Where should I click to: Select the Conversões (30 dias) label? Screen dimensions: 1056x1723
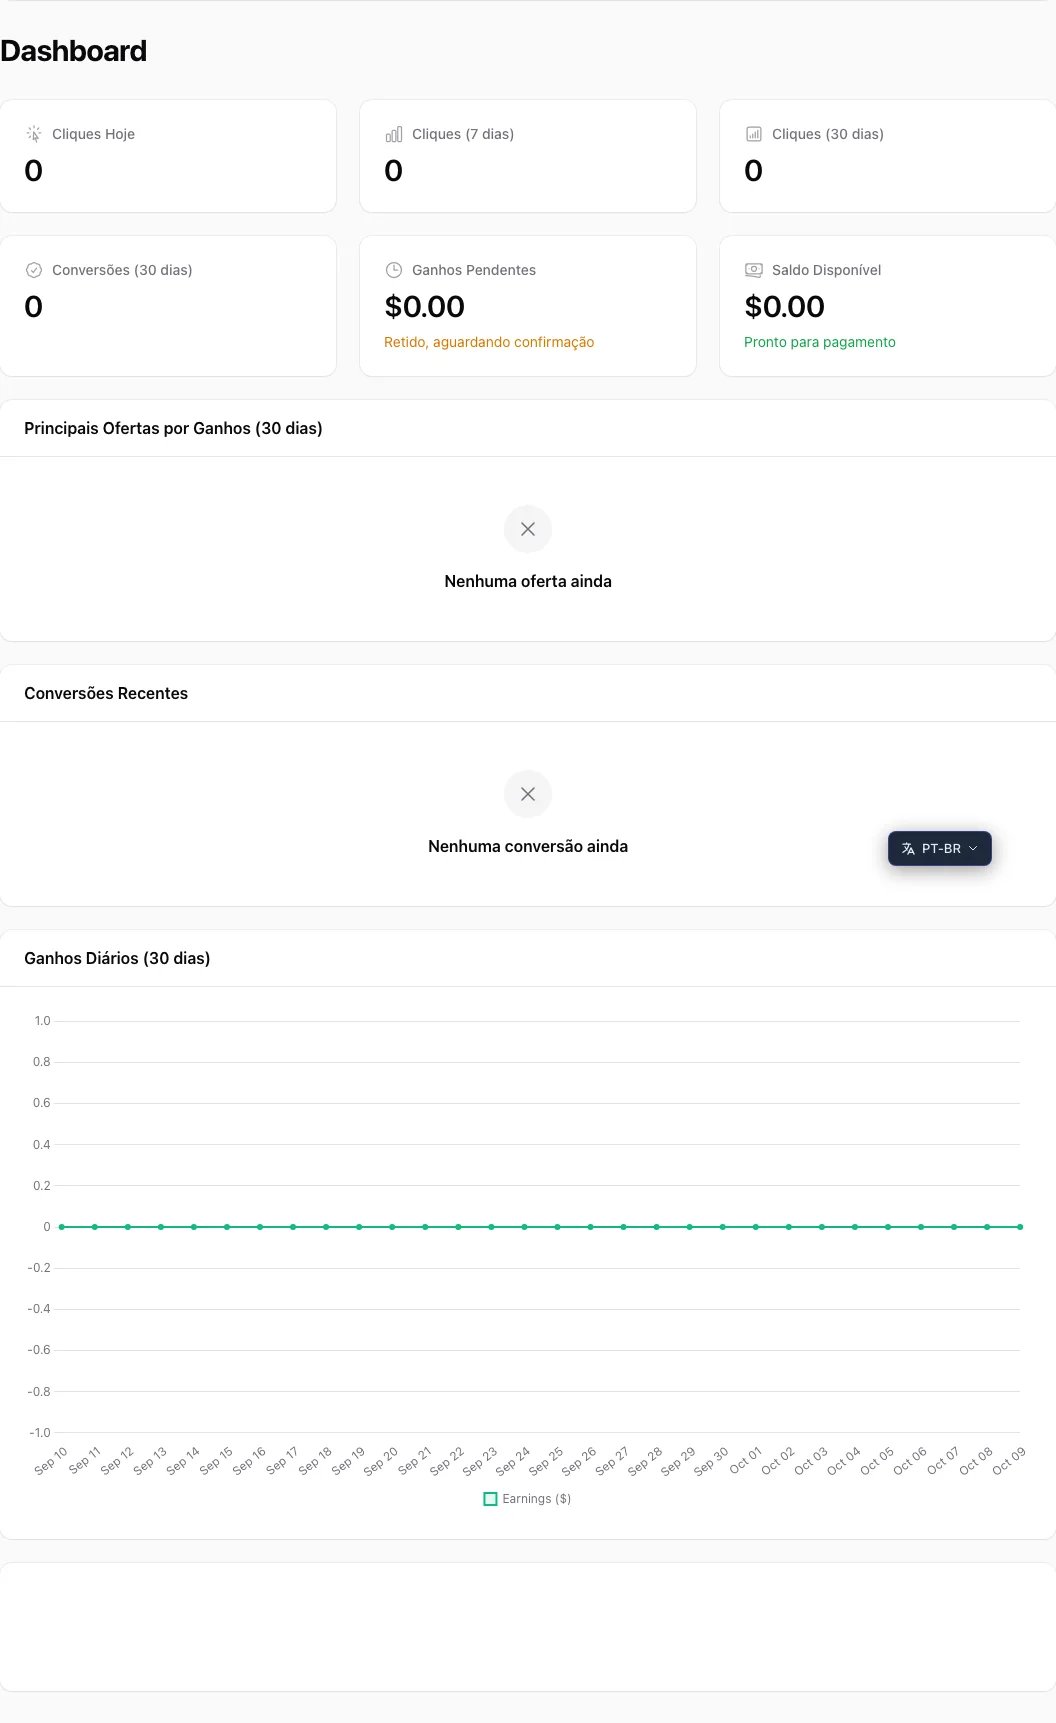click(x=122, y=270)
